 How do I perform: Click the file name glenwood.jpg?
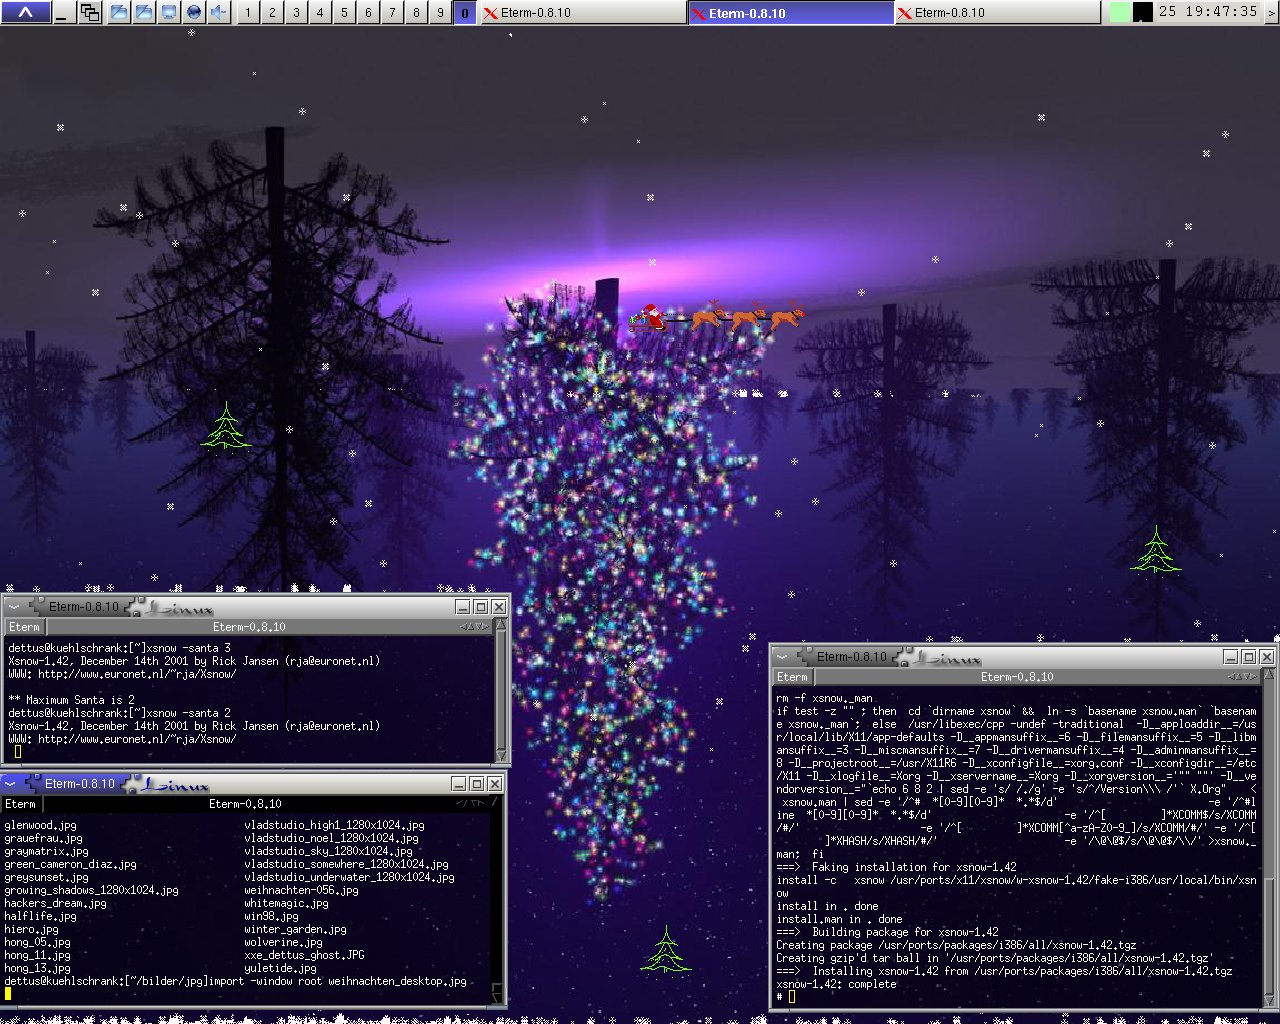point(40,825)
